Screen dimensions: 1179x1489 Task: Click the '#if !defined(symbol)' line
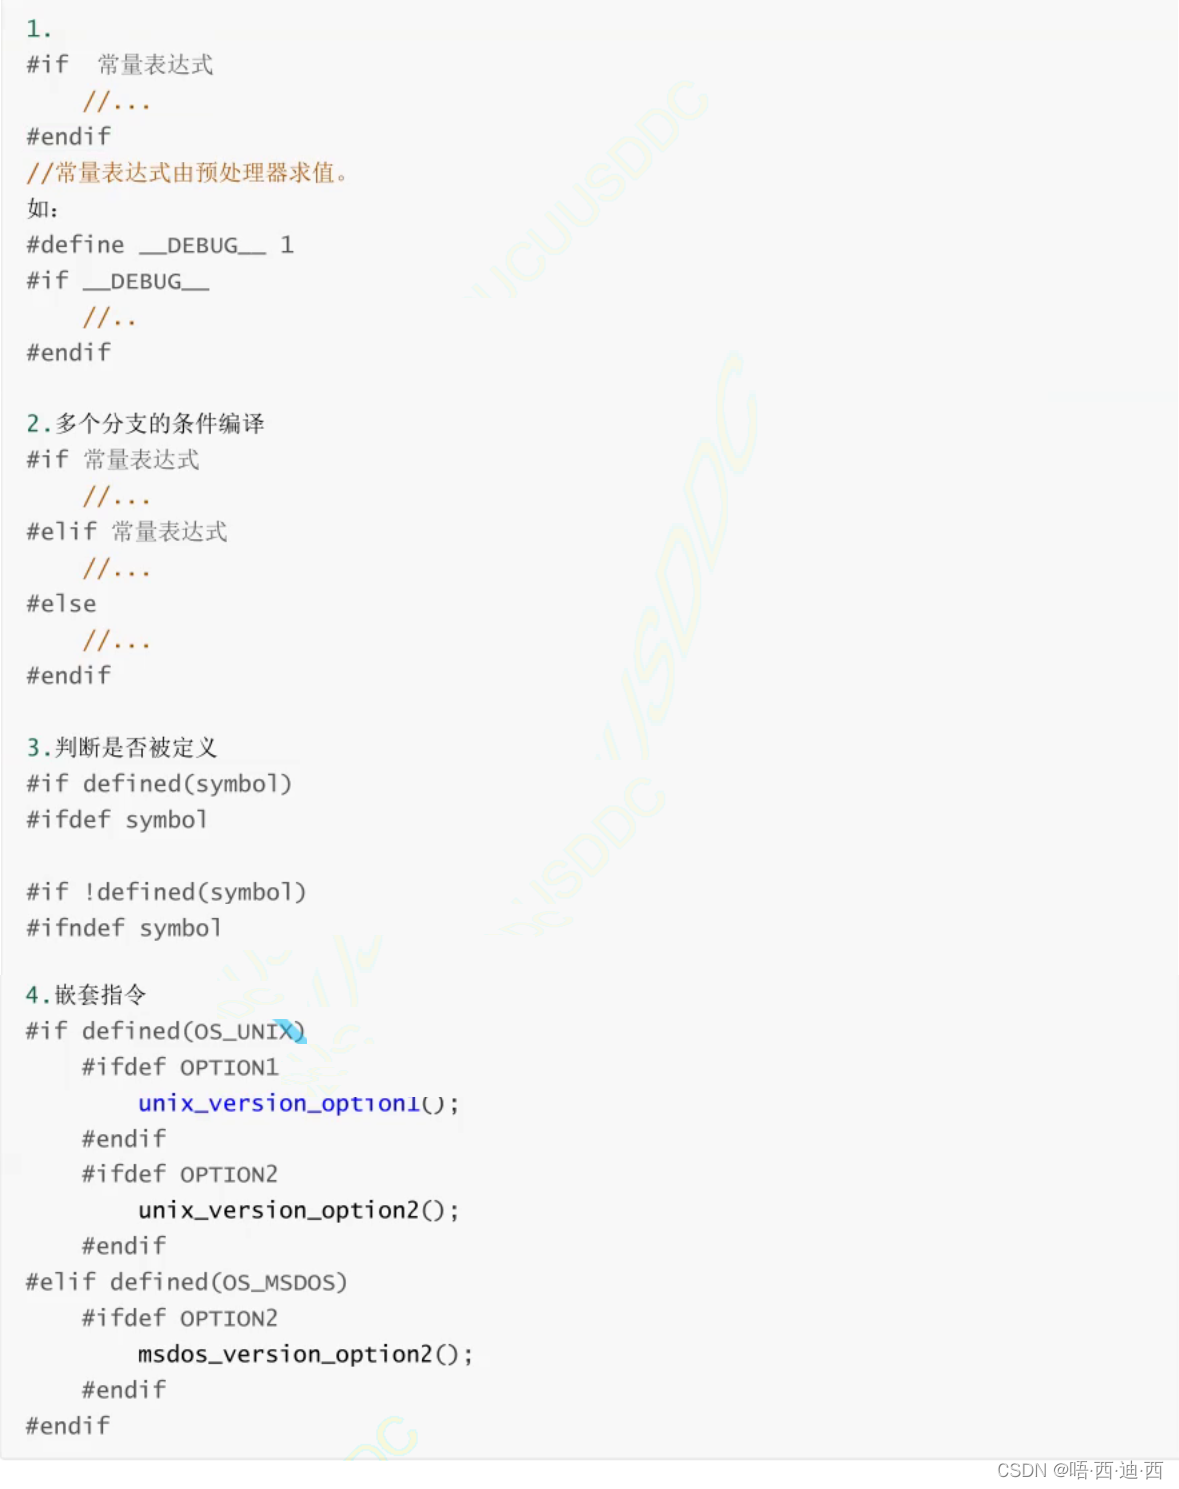coord(166,892)
